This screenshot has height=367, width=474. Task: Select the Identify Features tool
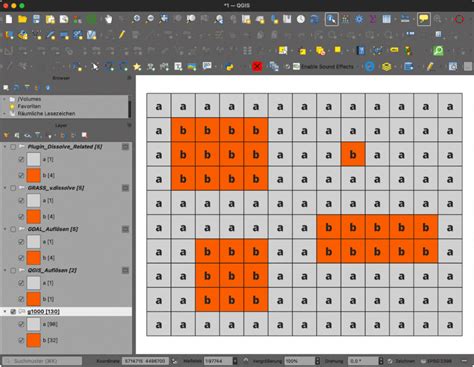click(331, 19)
